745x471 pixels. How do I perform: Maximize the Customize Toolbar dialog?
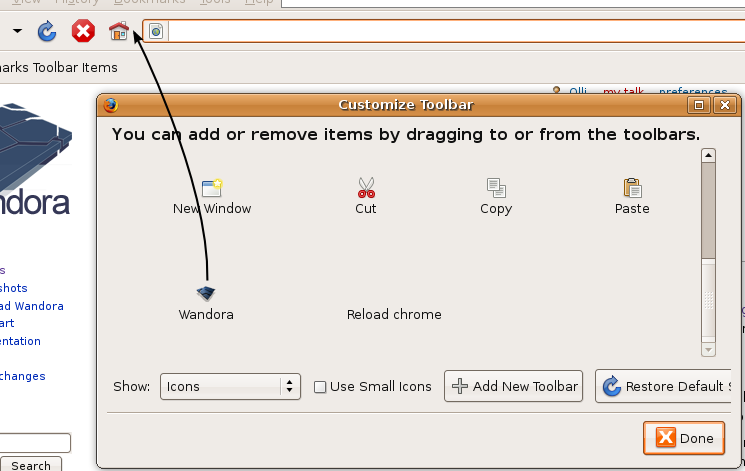[x=699, y=105]
